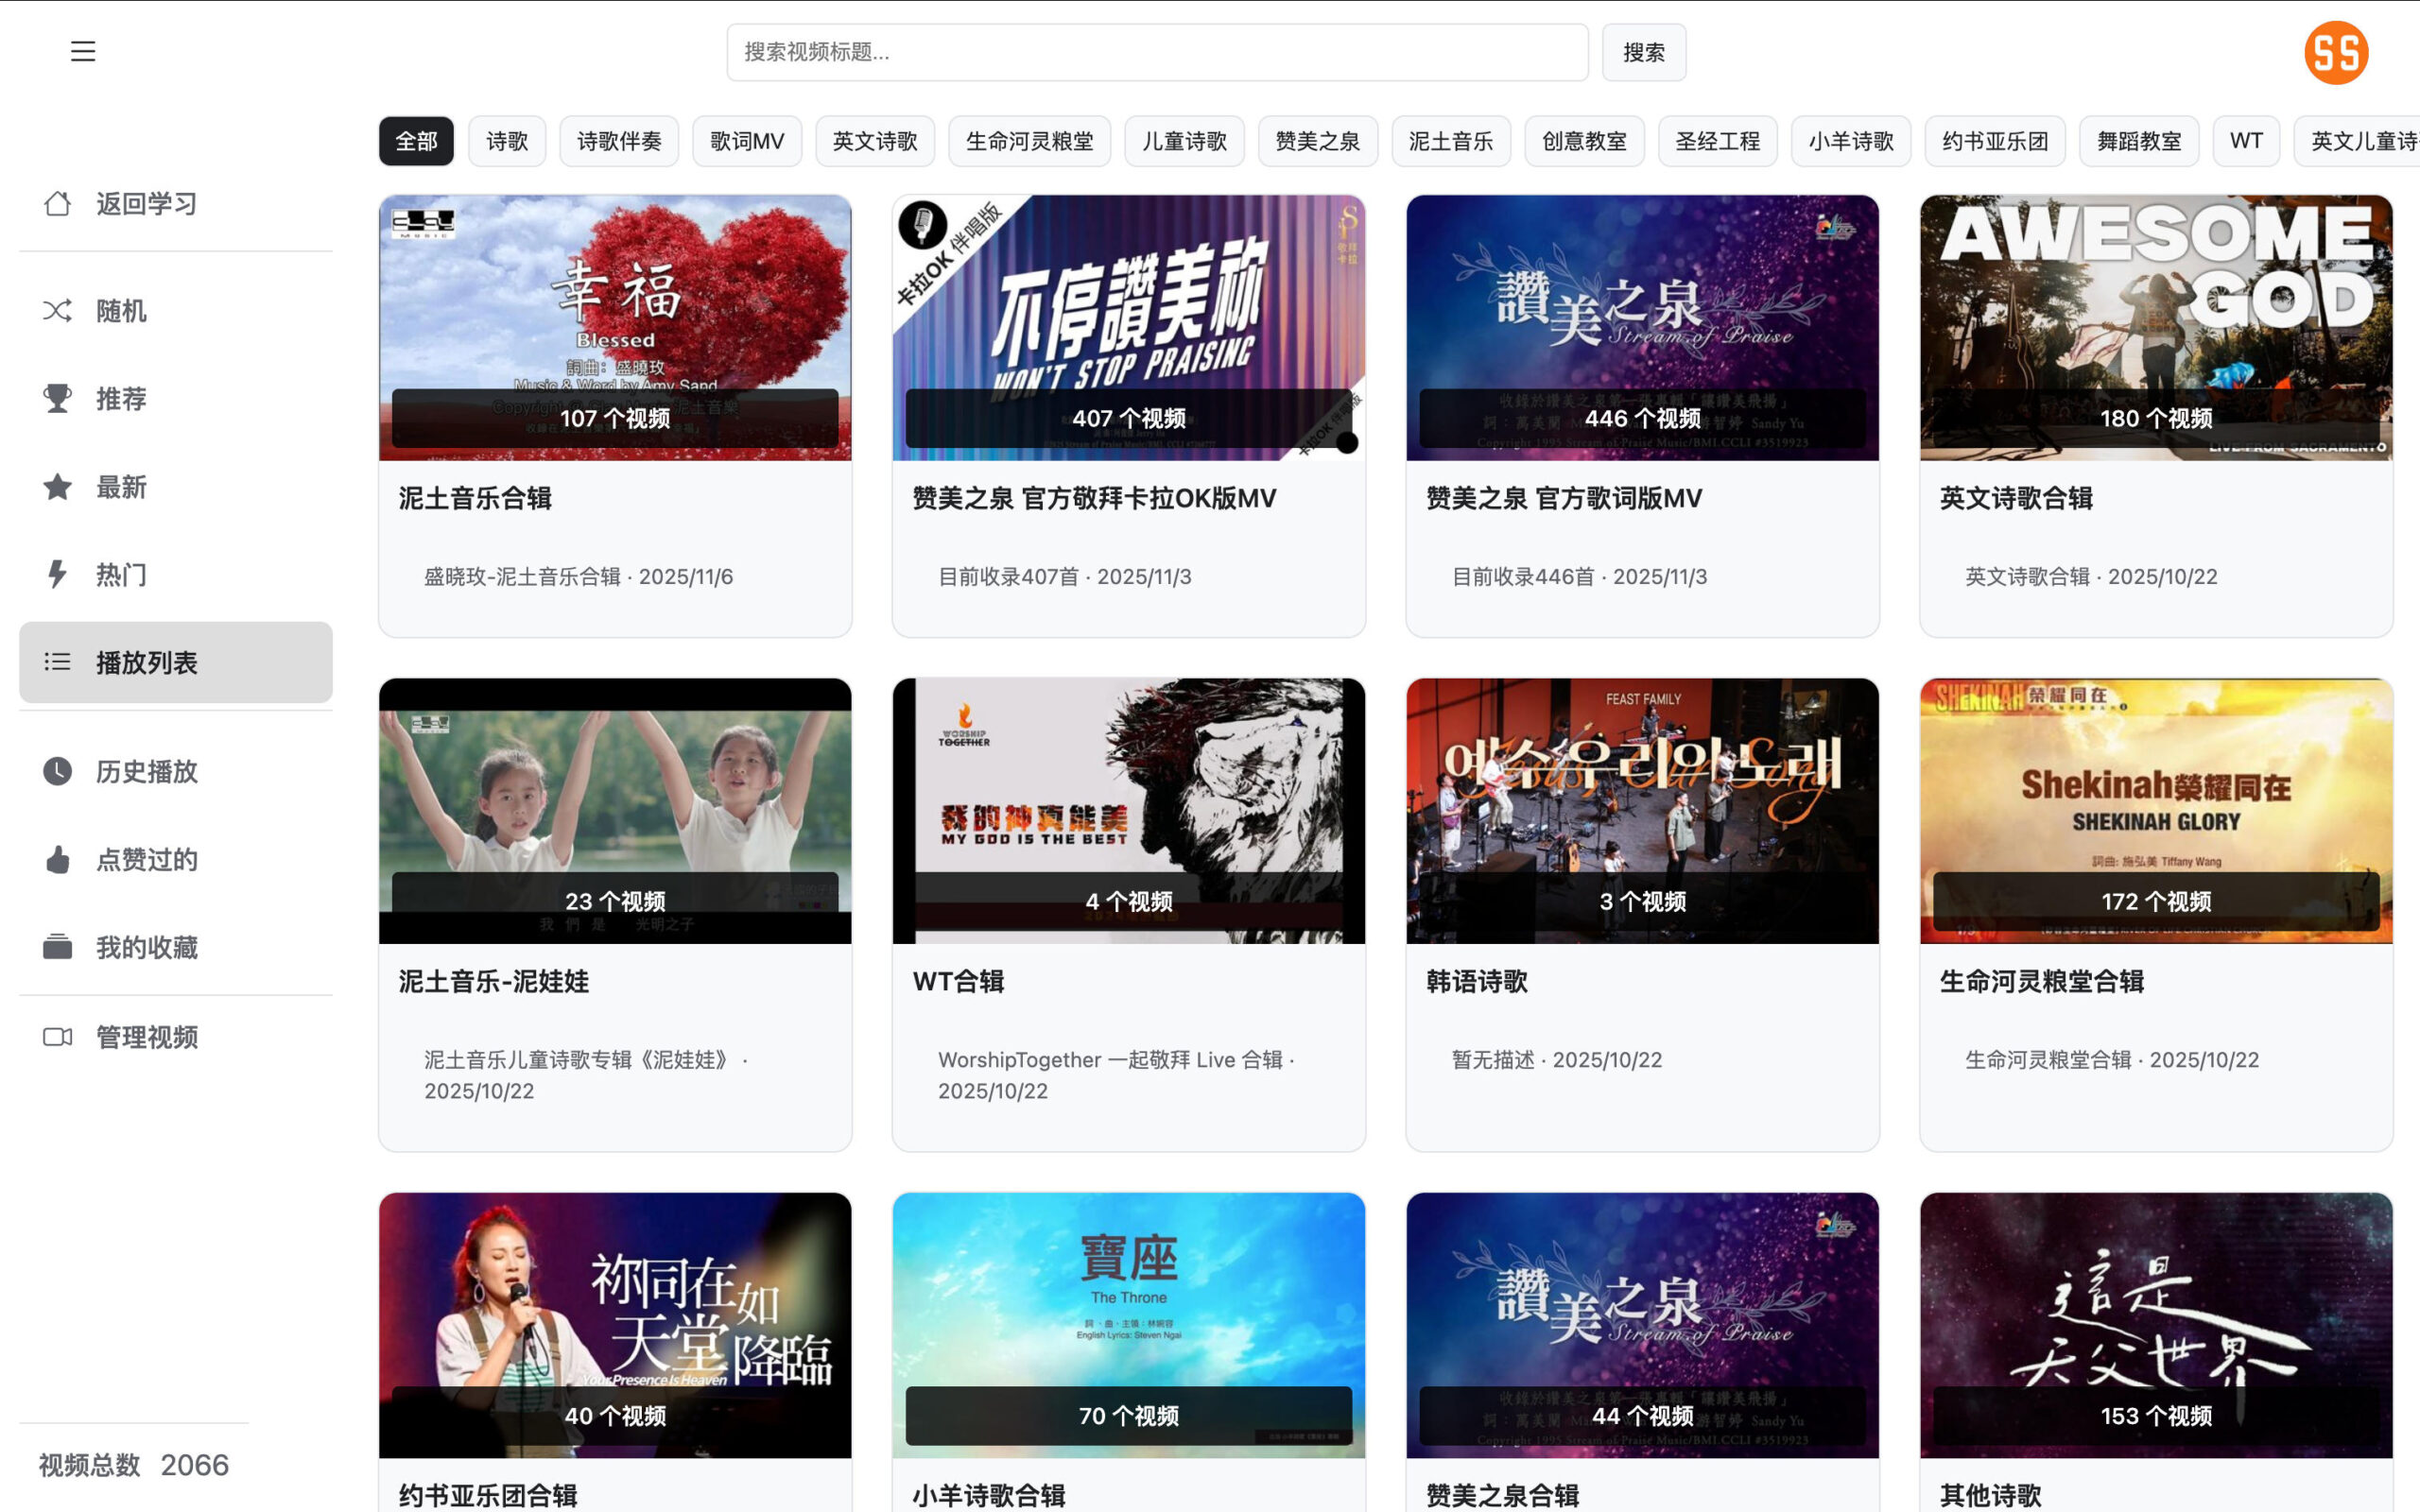Click the 搜索 button

pyautogui.click(x=1643, y=52)
